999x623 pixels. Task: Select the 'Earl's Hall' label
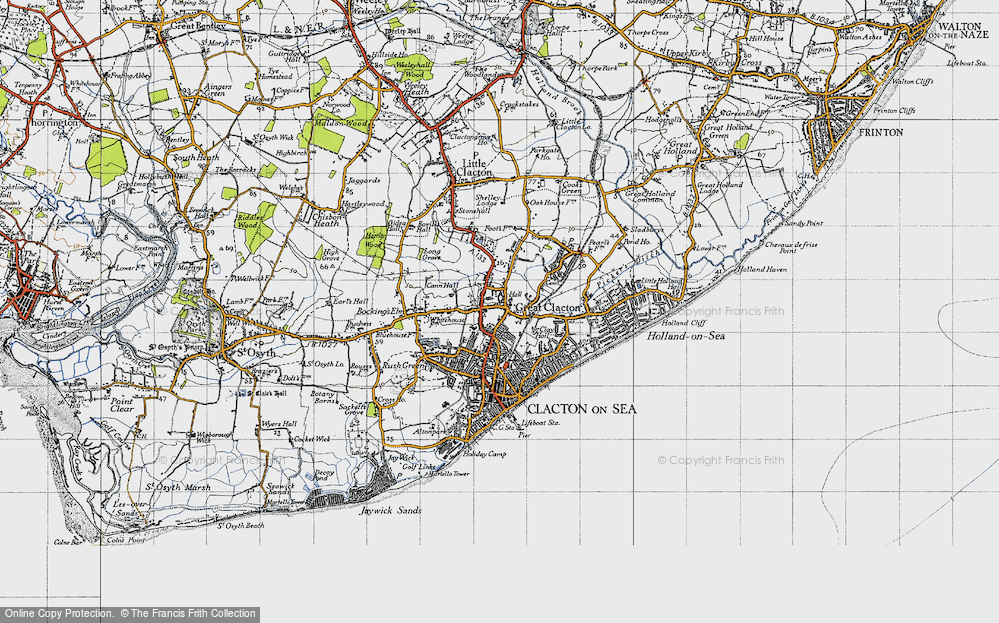351,301
